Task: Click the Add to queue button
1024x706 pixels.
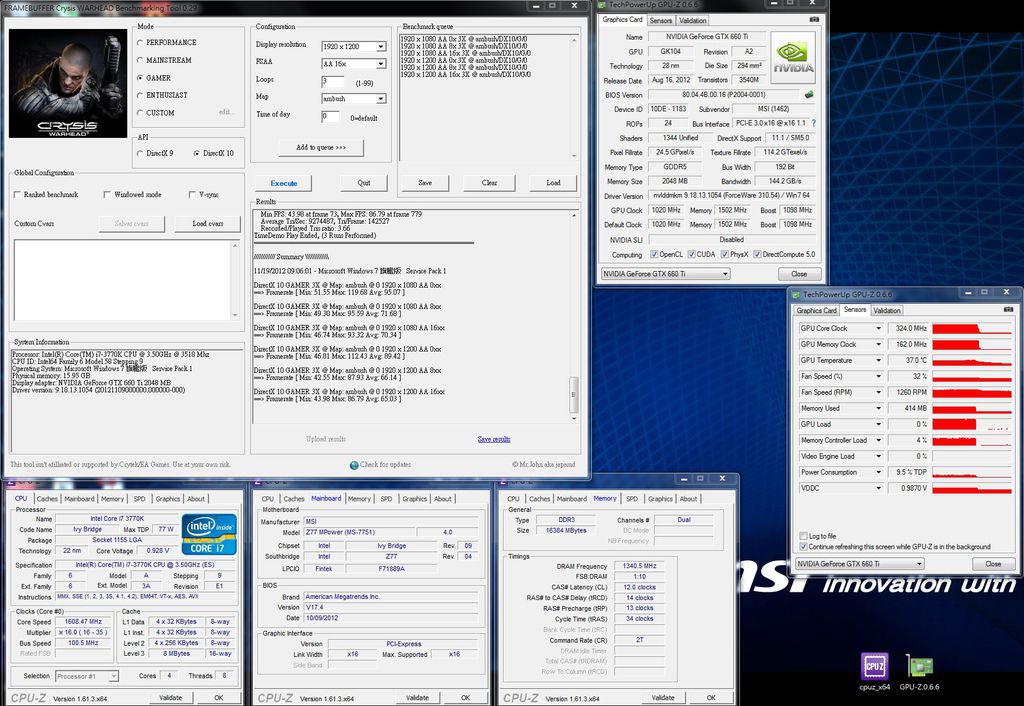Action: 321,148
